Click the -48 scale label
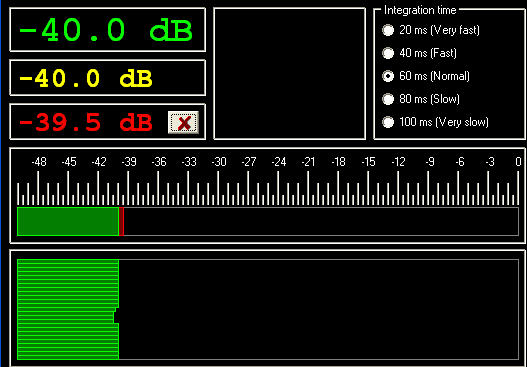Viewport: 527px width, 367px height. point(39,162)
